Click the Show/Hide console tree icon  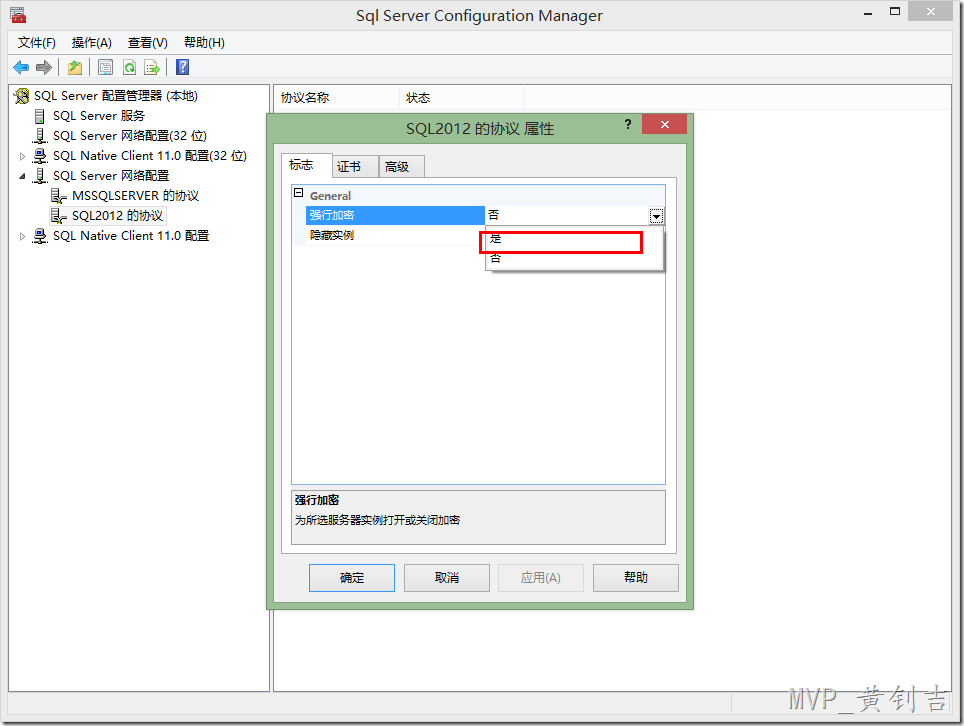105,67
